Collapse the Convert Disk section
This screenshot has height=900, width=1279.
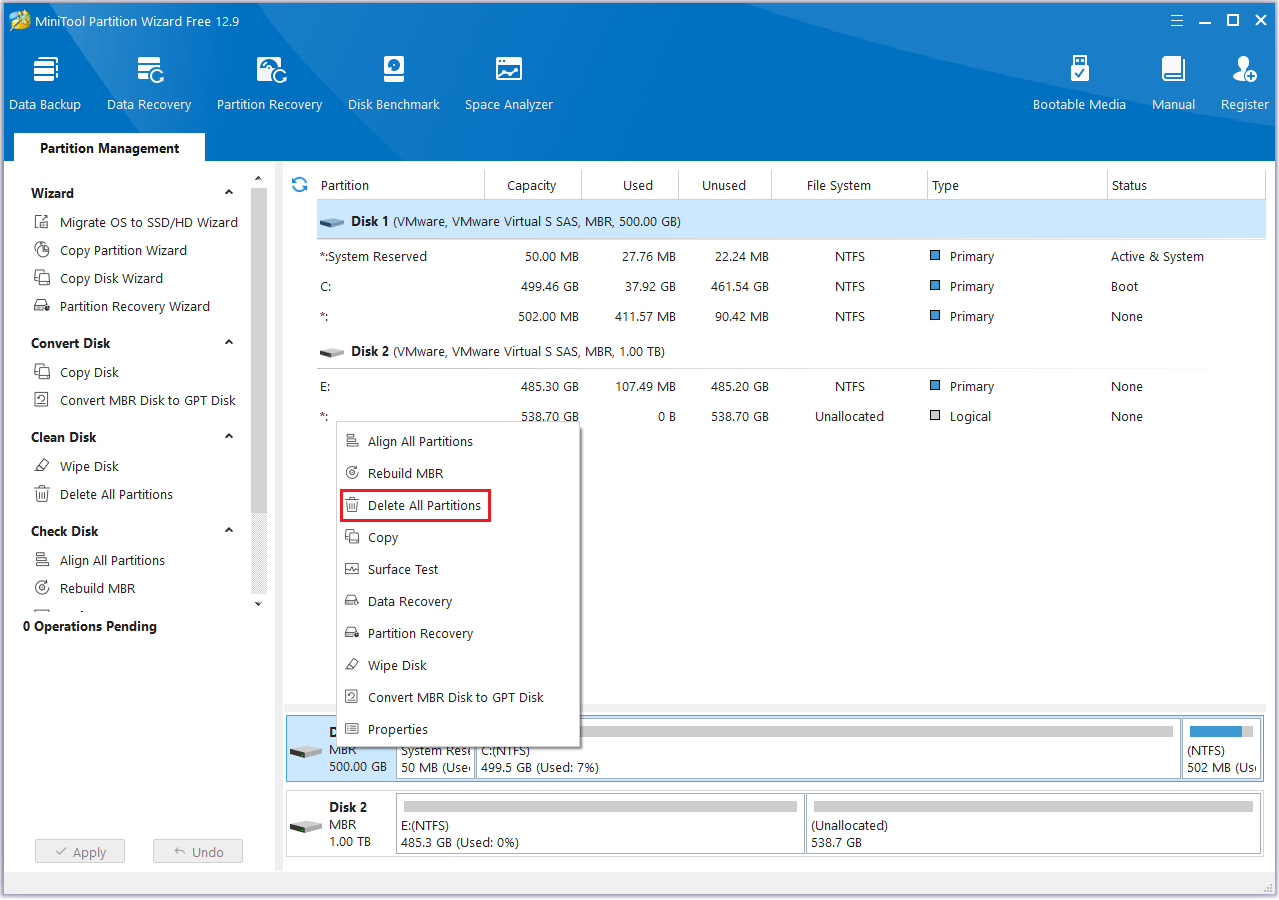(x=229, y=343)
